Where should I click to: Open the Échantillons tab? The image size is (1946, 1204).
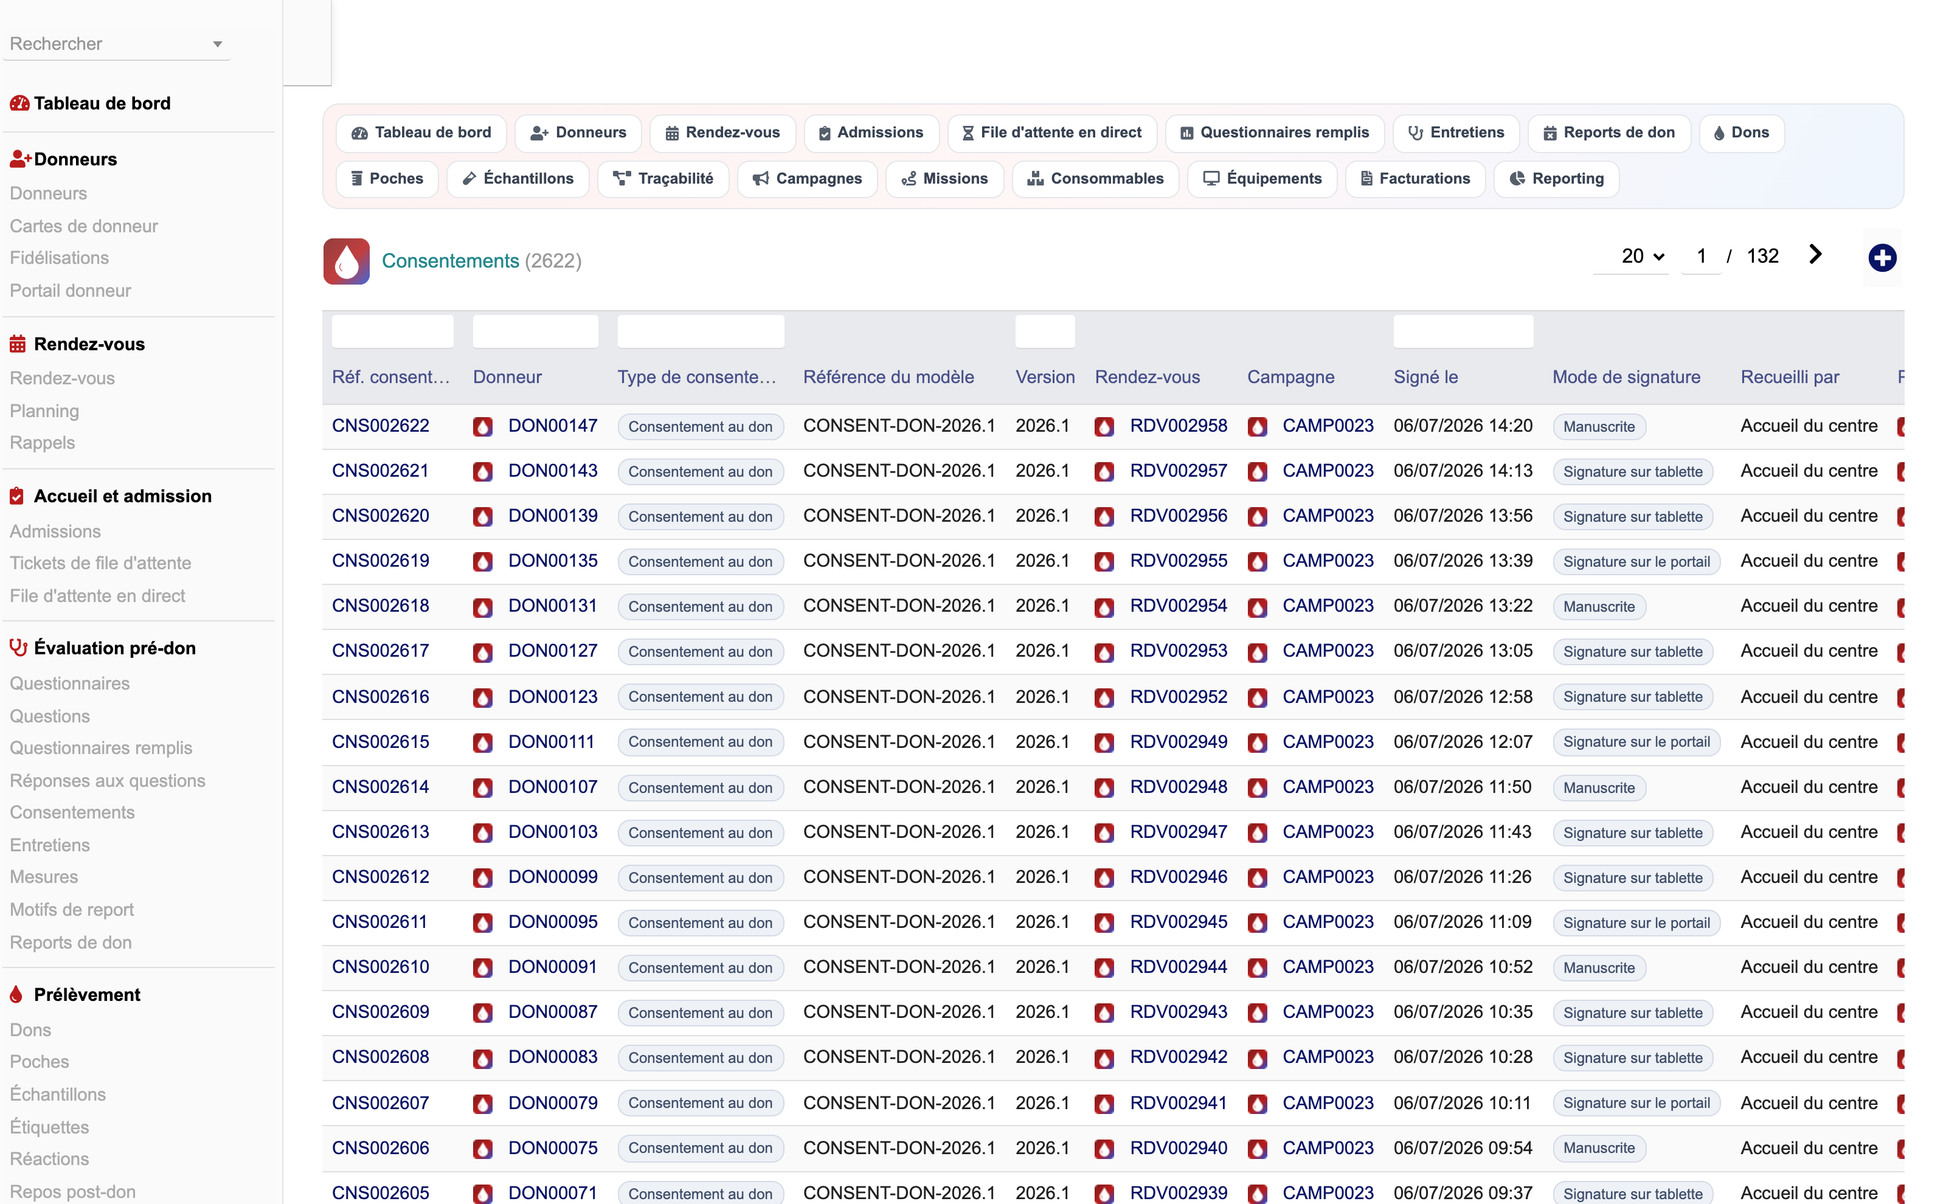coord(518,179)
